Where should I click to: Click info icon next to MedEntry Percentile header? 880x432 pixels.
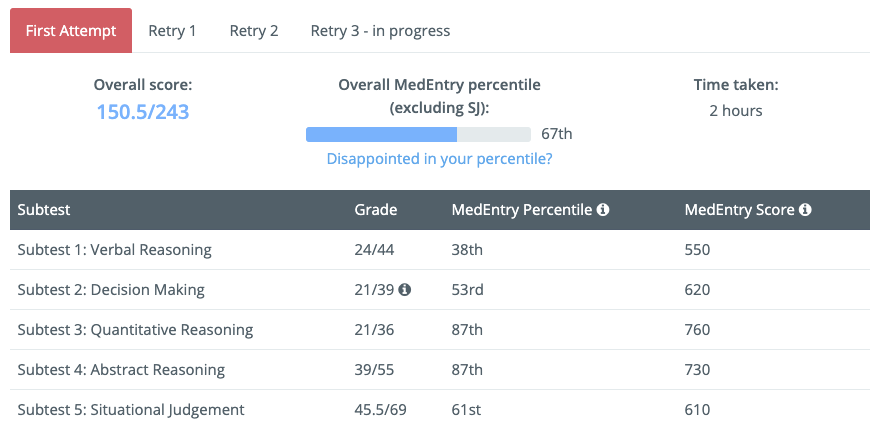[x=603, y=210]
